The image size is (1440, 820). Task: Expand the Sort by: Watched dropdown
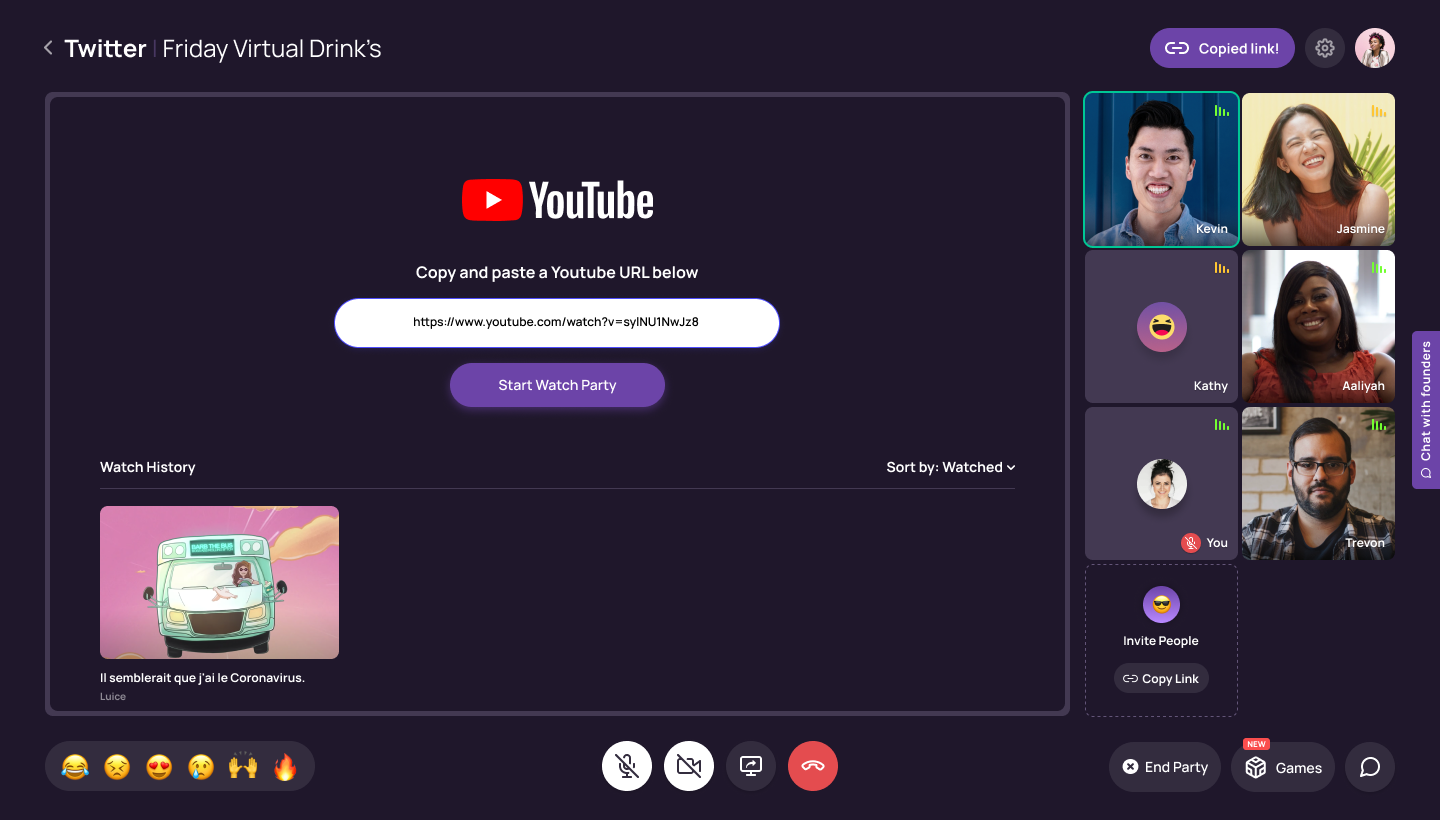pyautogui.click(x=951, y=467)
